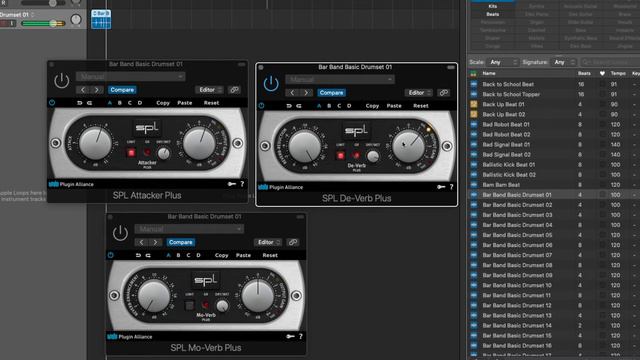The height and width of the screenshot is (360, 640).
Task: Open Manual preset dropdown in Attacker Plus
Action: point(131,76)
